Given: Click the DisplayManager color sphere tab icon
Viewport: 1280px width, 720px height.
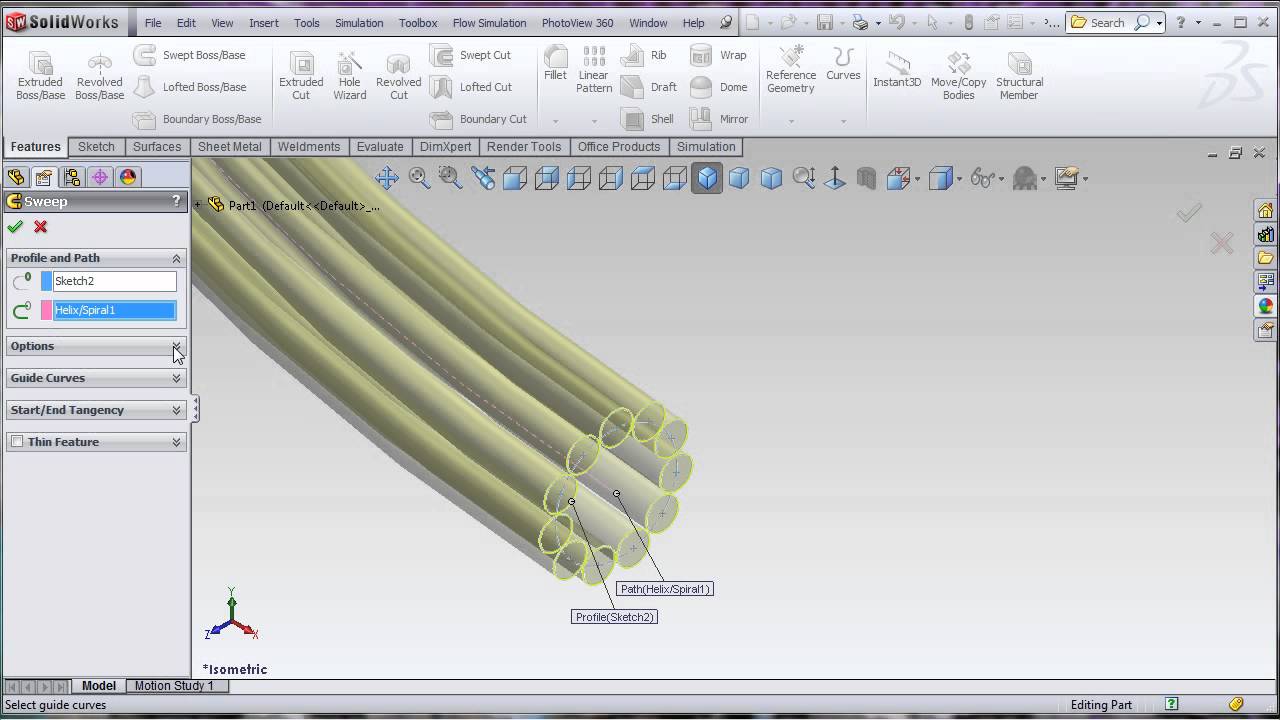Looking at the screenshot, I should point(128,177).
